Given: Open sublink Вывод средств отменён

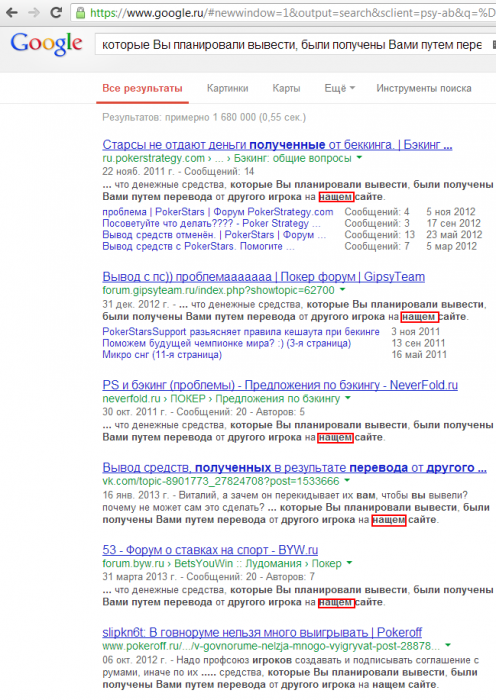Looking at the screenshot, I should click(214, 235).
